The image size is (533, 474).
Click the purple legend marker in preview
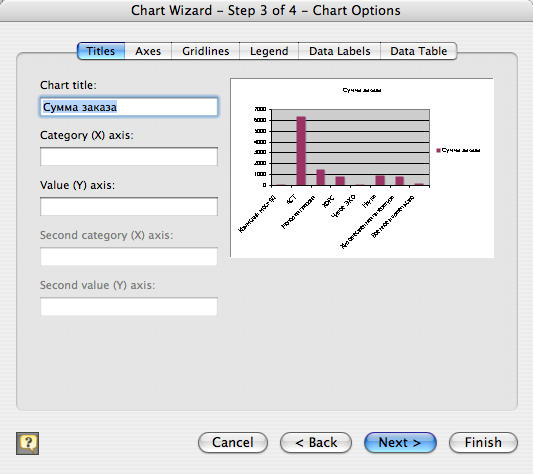click(x=439, y=150)
